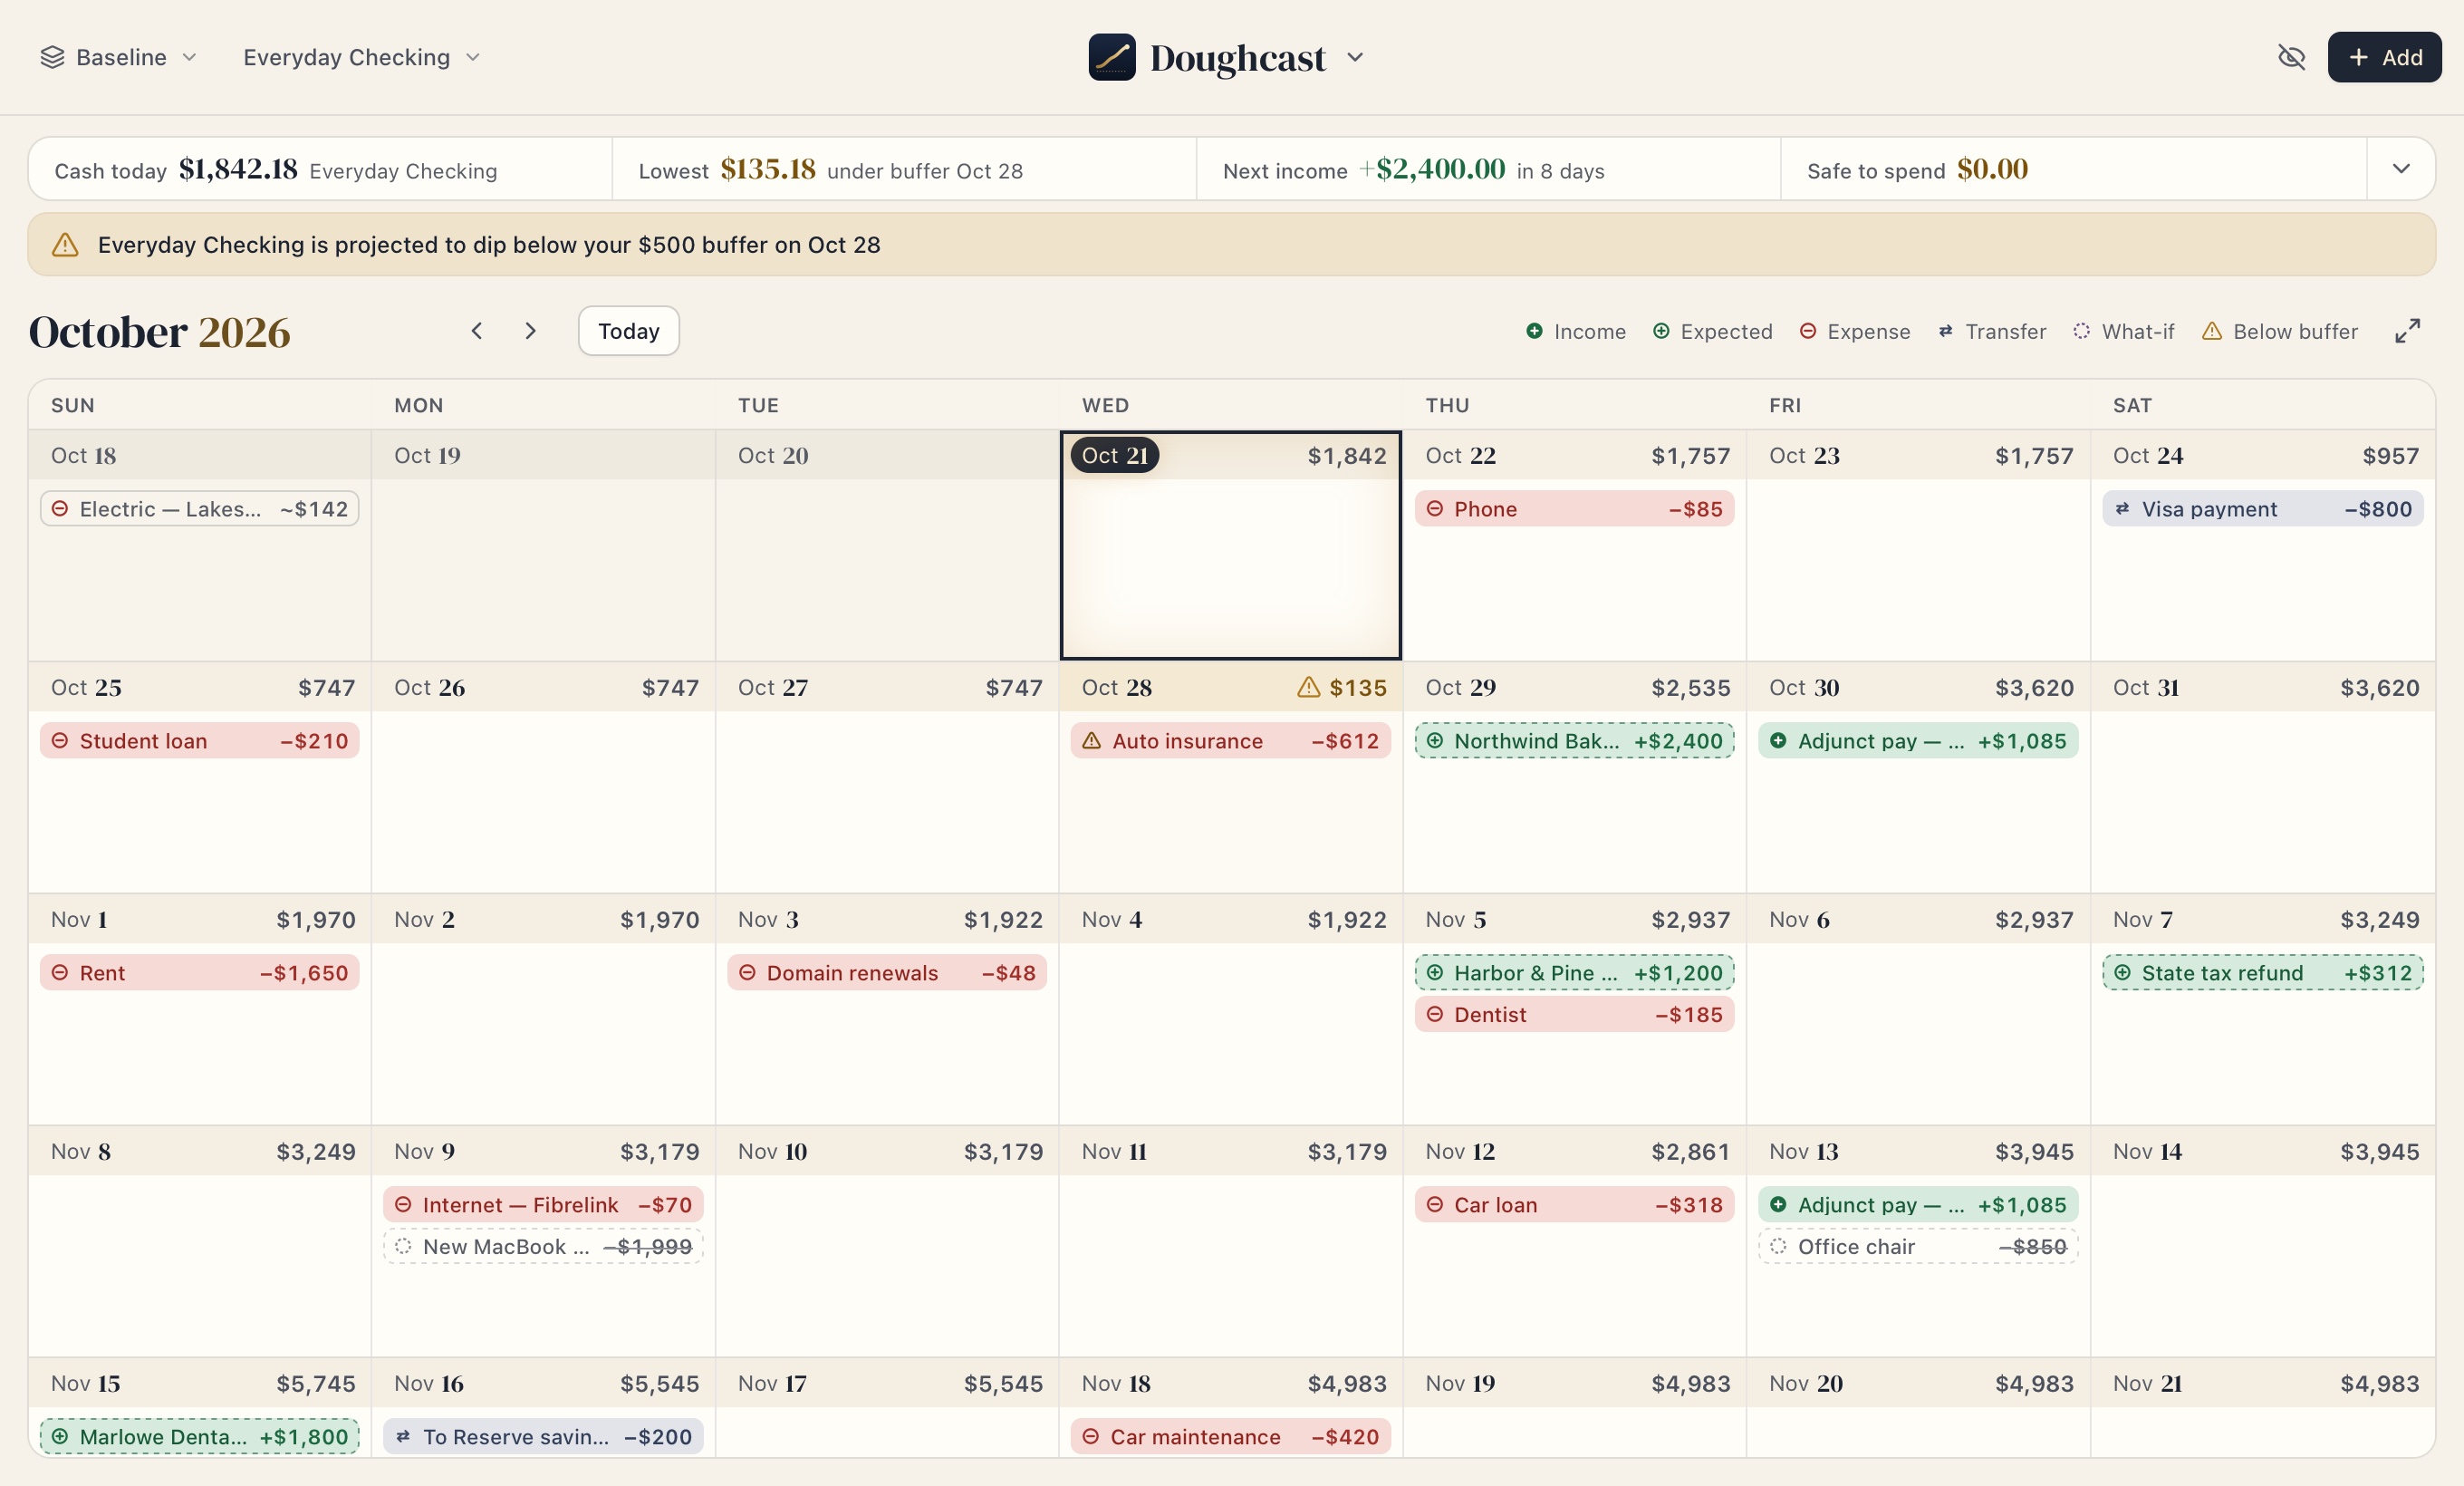Click the Marlowe Denta... expected income icon
The height and width of the screenshot is (1486, 2464).
60,1437
